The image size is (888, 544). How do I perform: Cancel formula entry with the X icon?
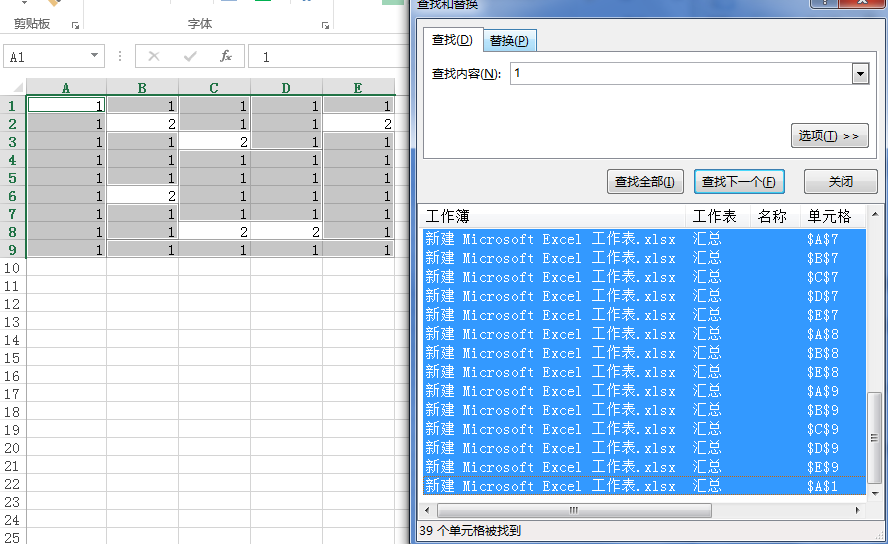point(153,56)
